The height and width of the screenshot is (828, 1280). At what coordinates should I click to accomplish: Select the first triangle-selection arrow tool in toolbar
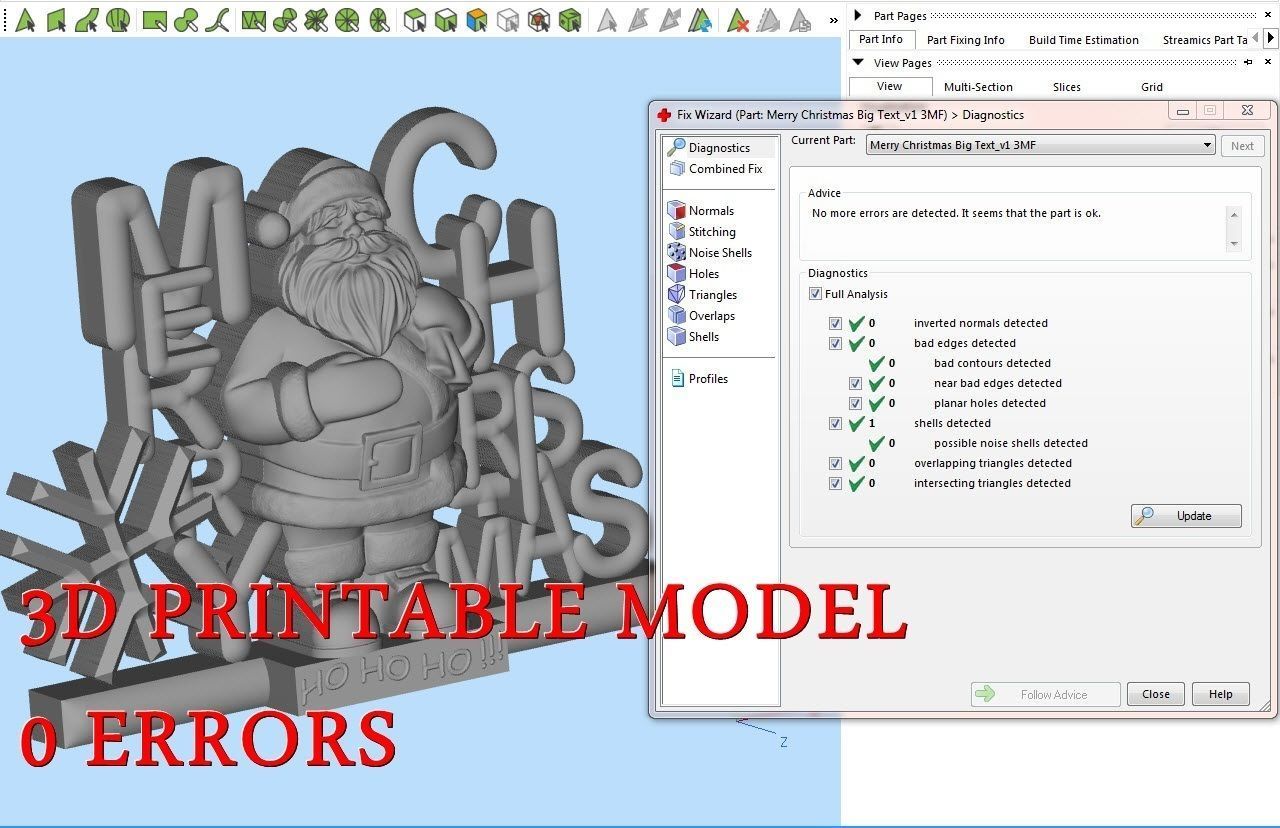tap(25, 19)
